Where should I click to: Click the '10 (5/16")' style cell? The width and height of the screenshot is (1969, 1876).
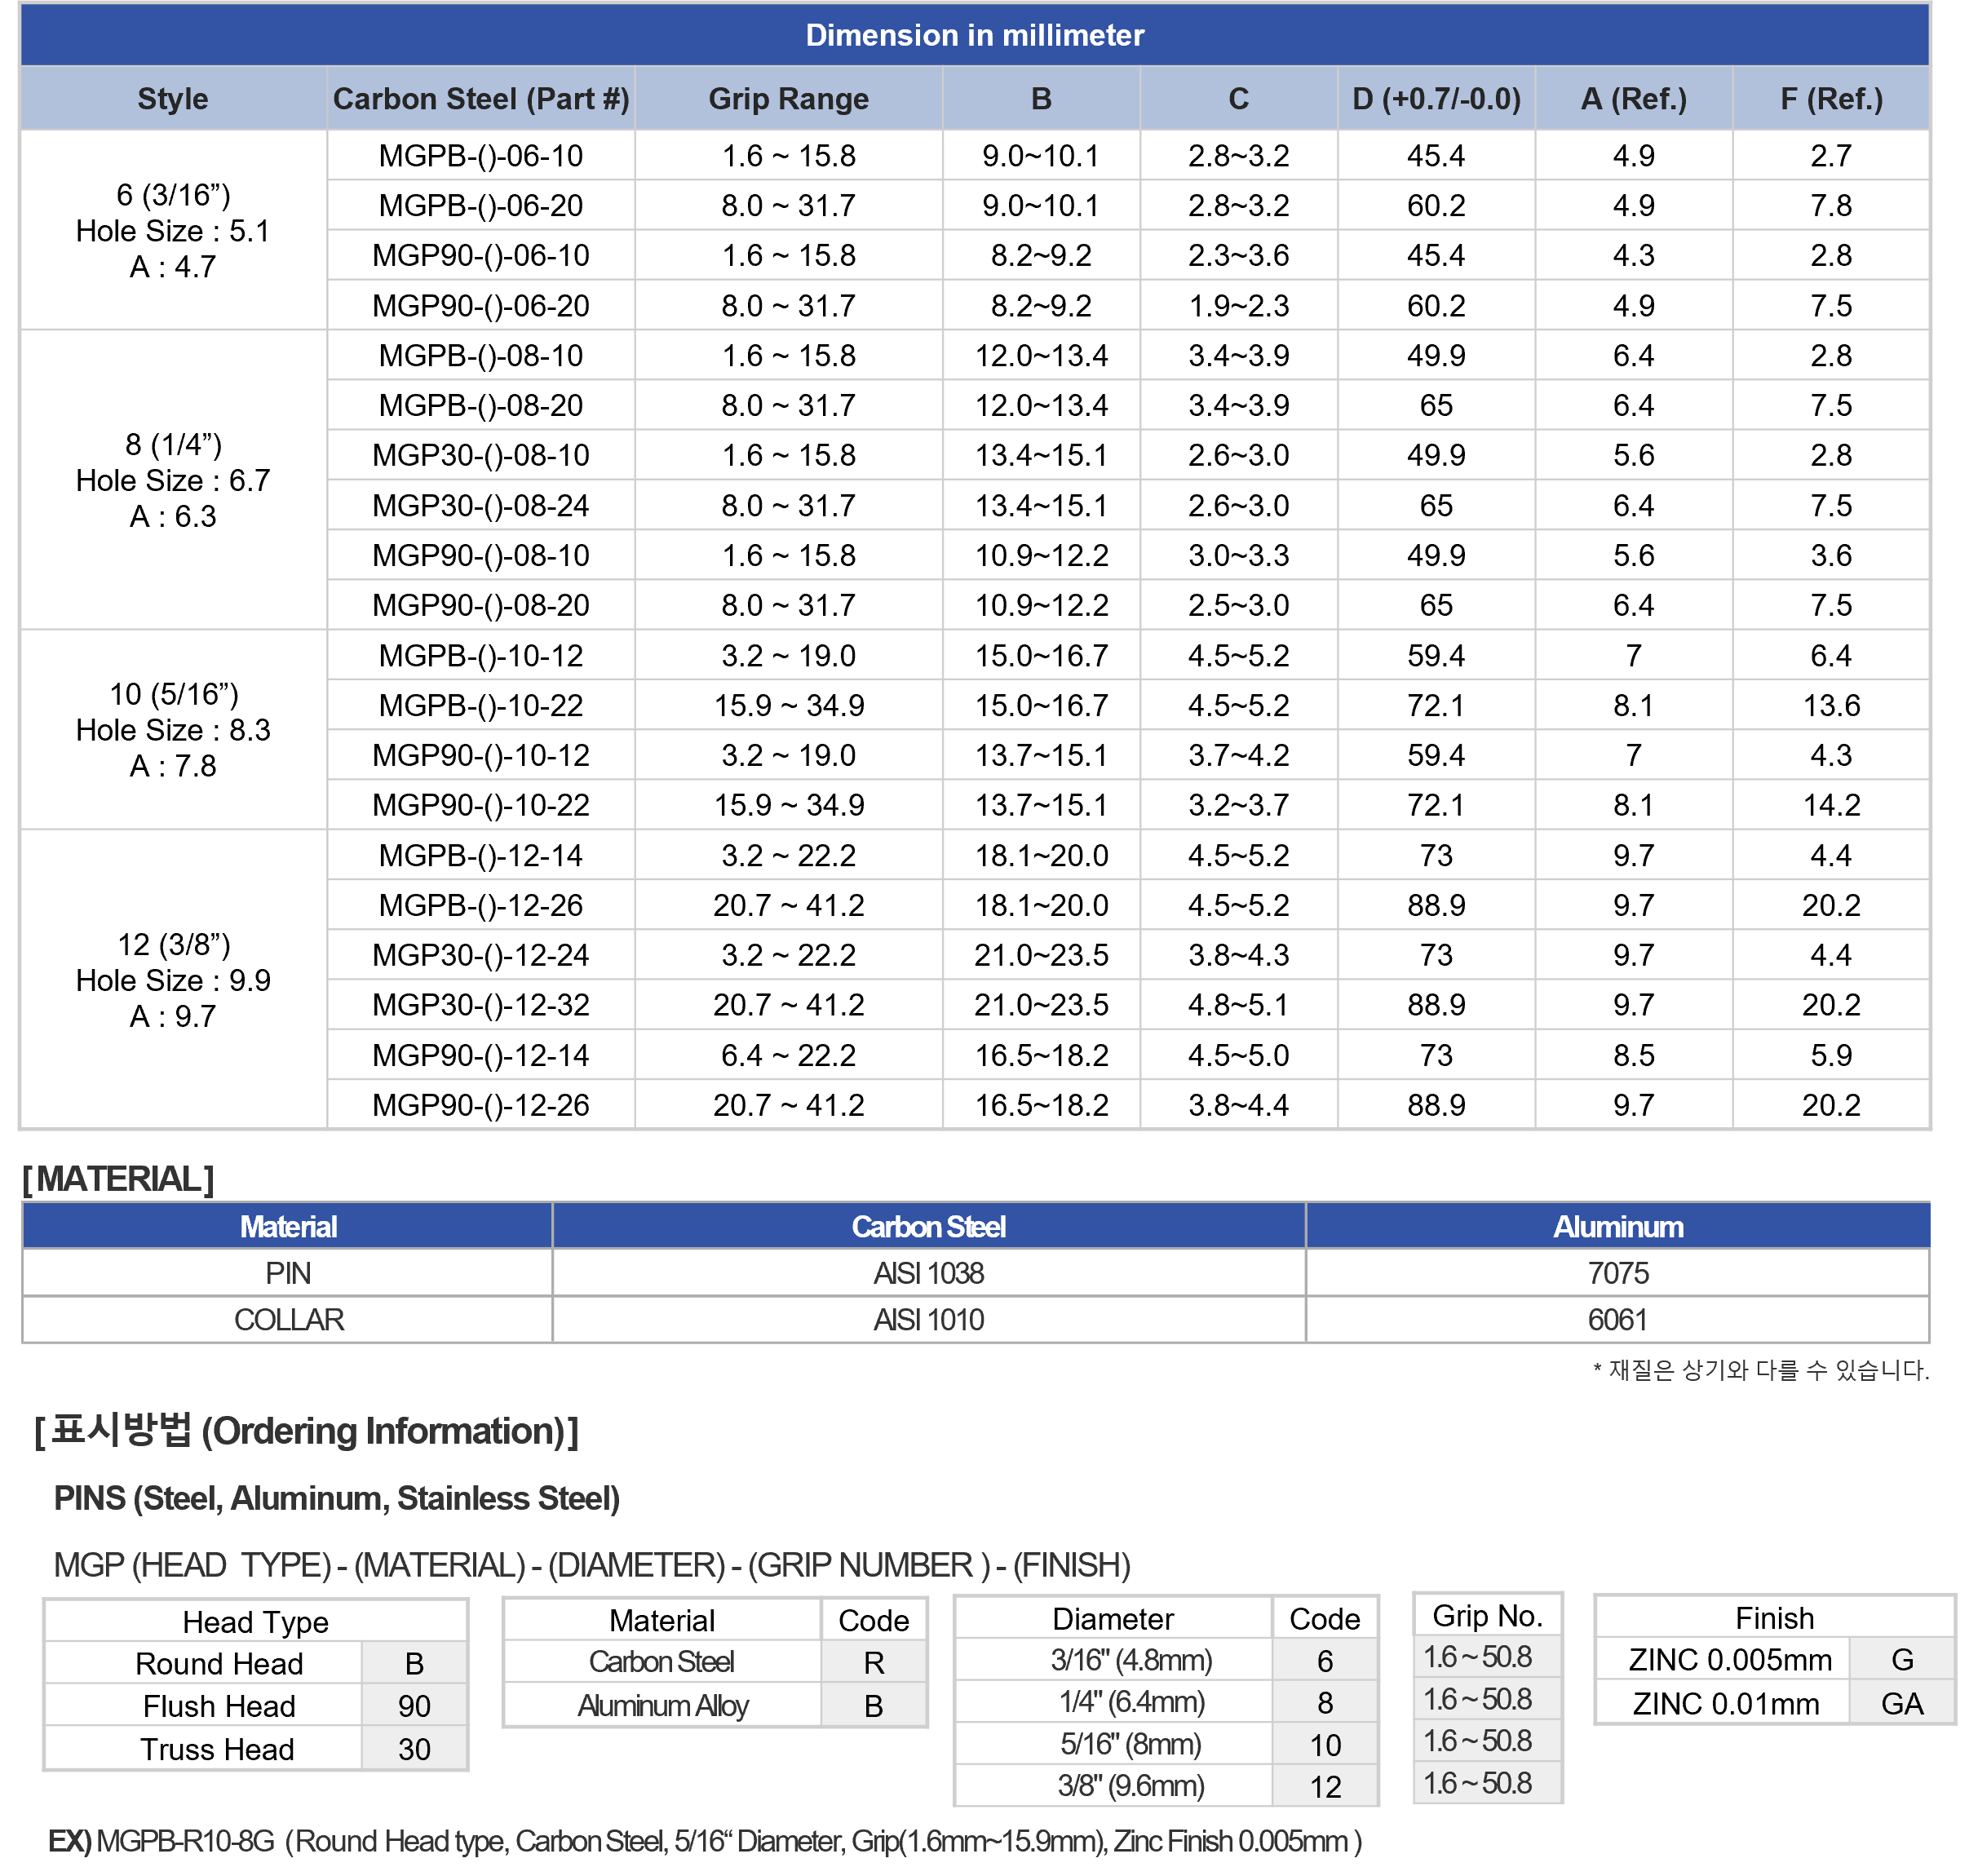pos(173,731)
